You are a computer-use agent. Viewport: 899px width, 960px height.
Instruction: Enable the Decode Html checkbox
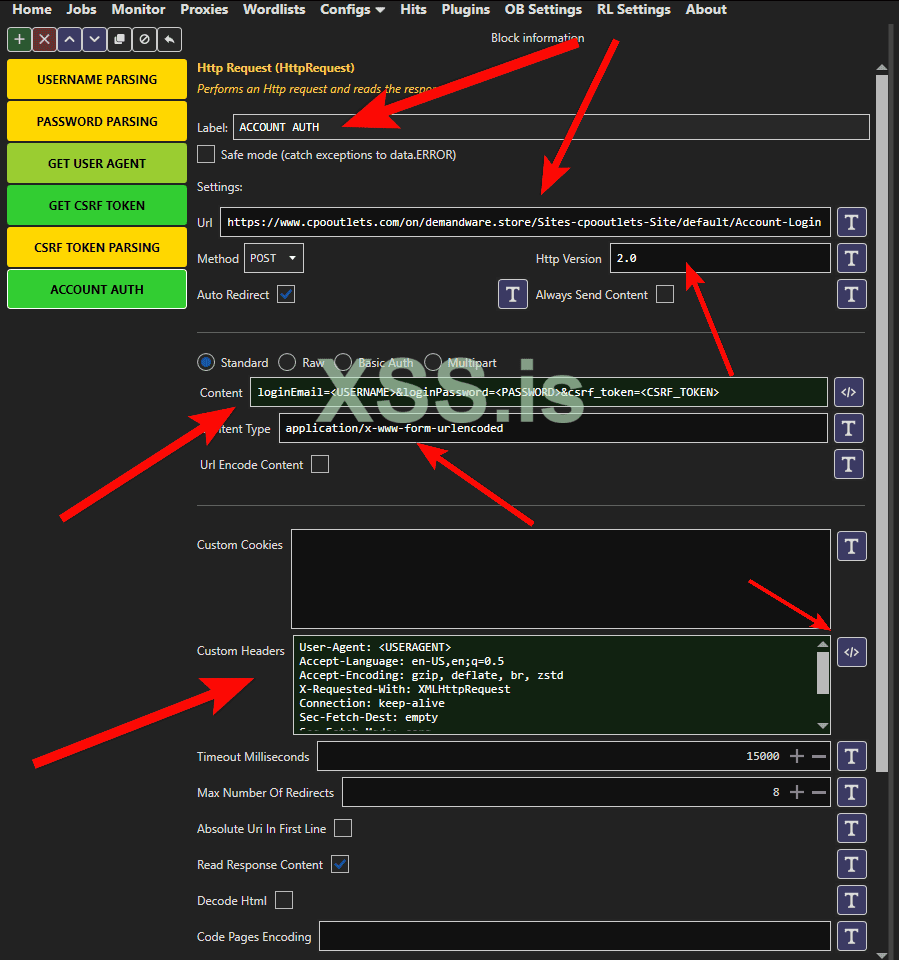tap(284, 901)
